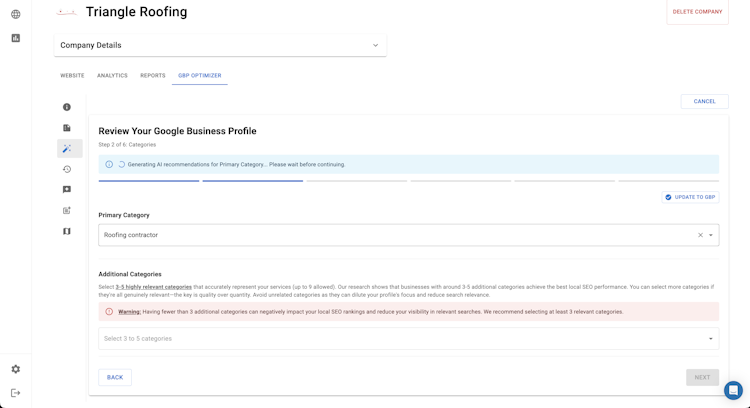The height and width of the screenshot is (408, 750).
Task: Open the history clock icon
Action: click(x=67, y=169)
